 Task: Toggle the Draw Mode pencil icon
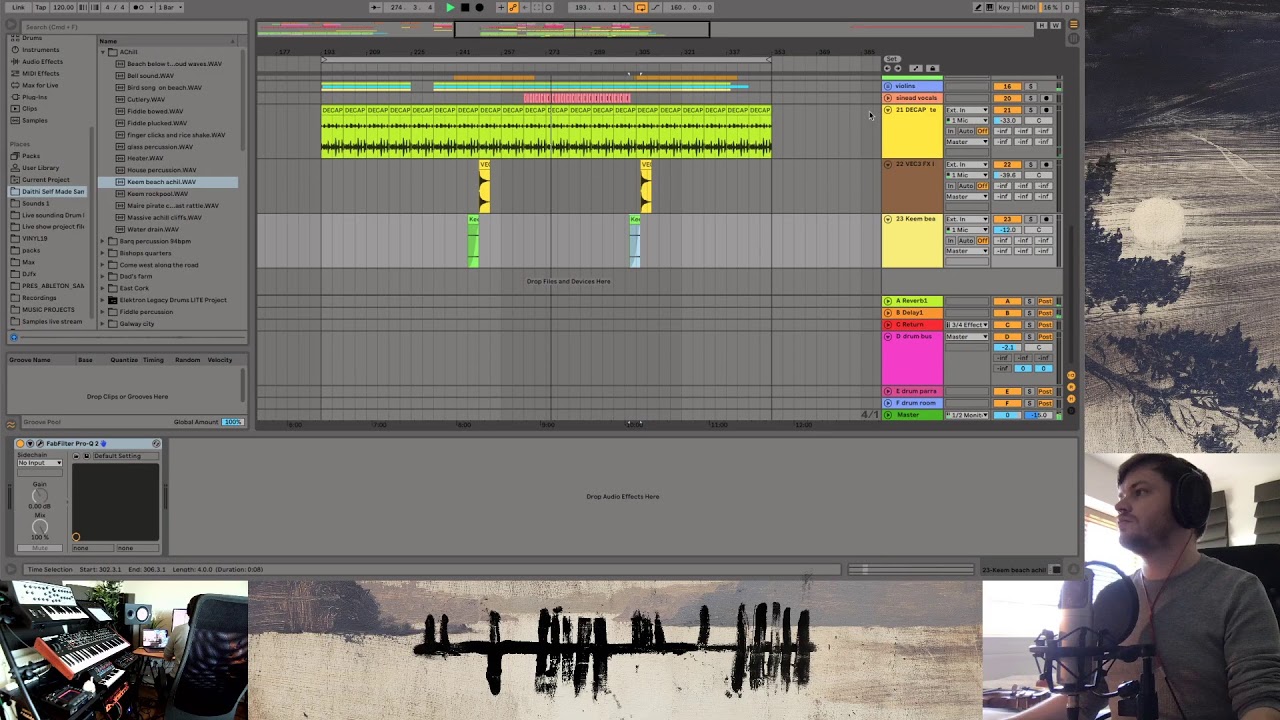978,7
